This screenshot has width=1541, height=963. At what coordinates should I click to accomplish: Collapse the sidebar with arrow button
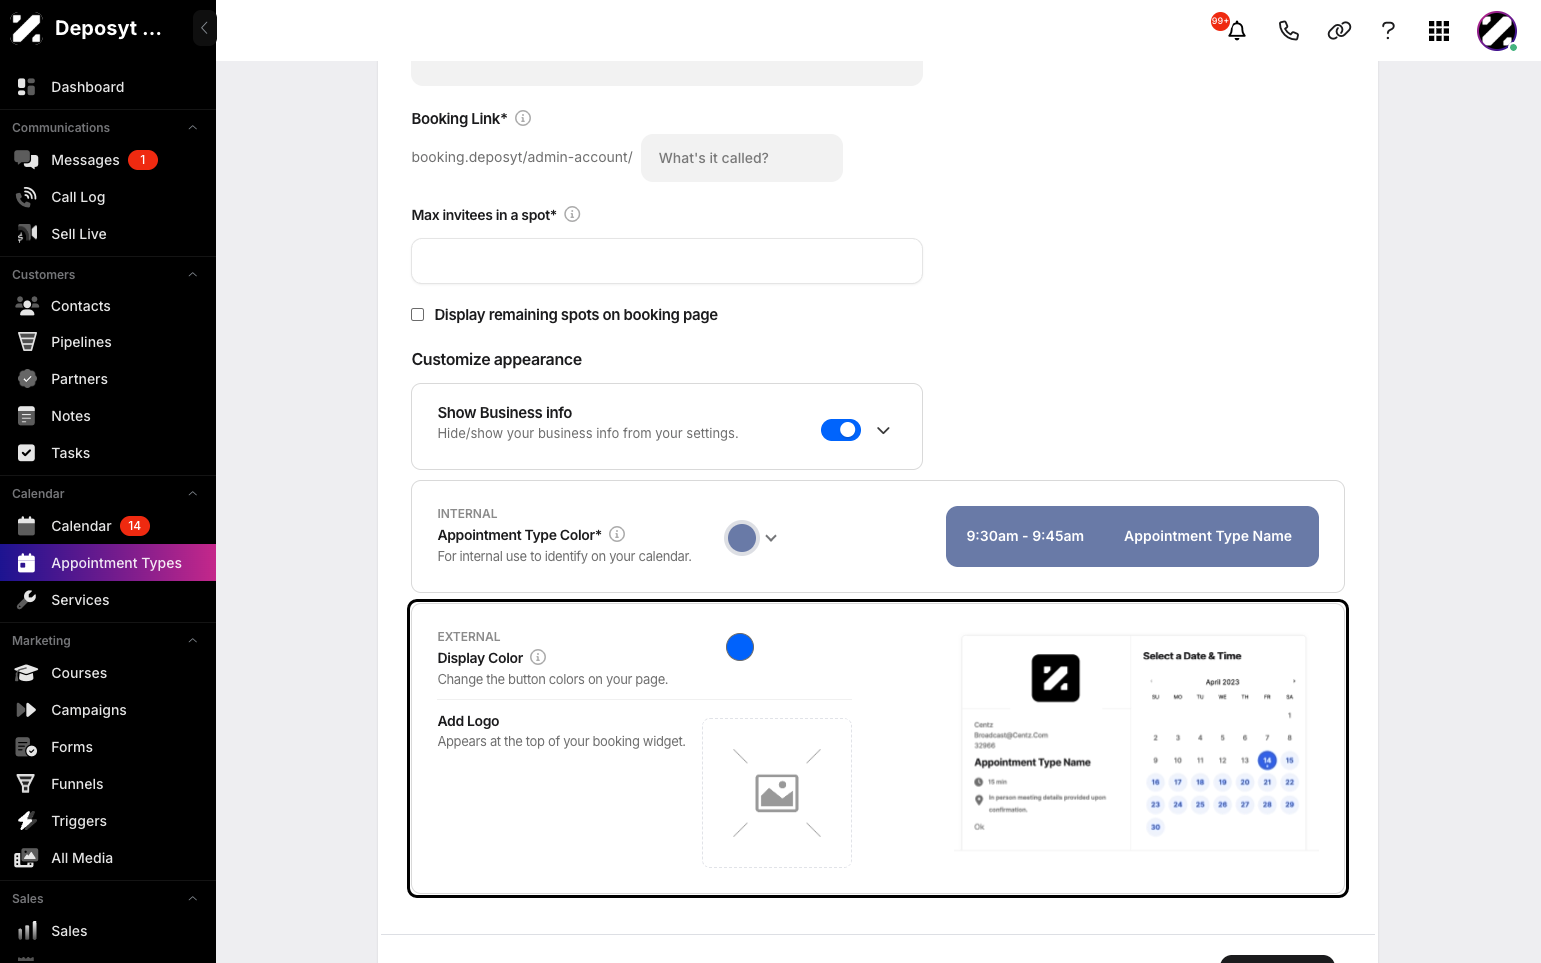204,28
